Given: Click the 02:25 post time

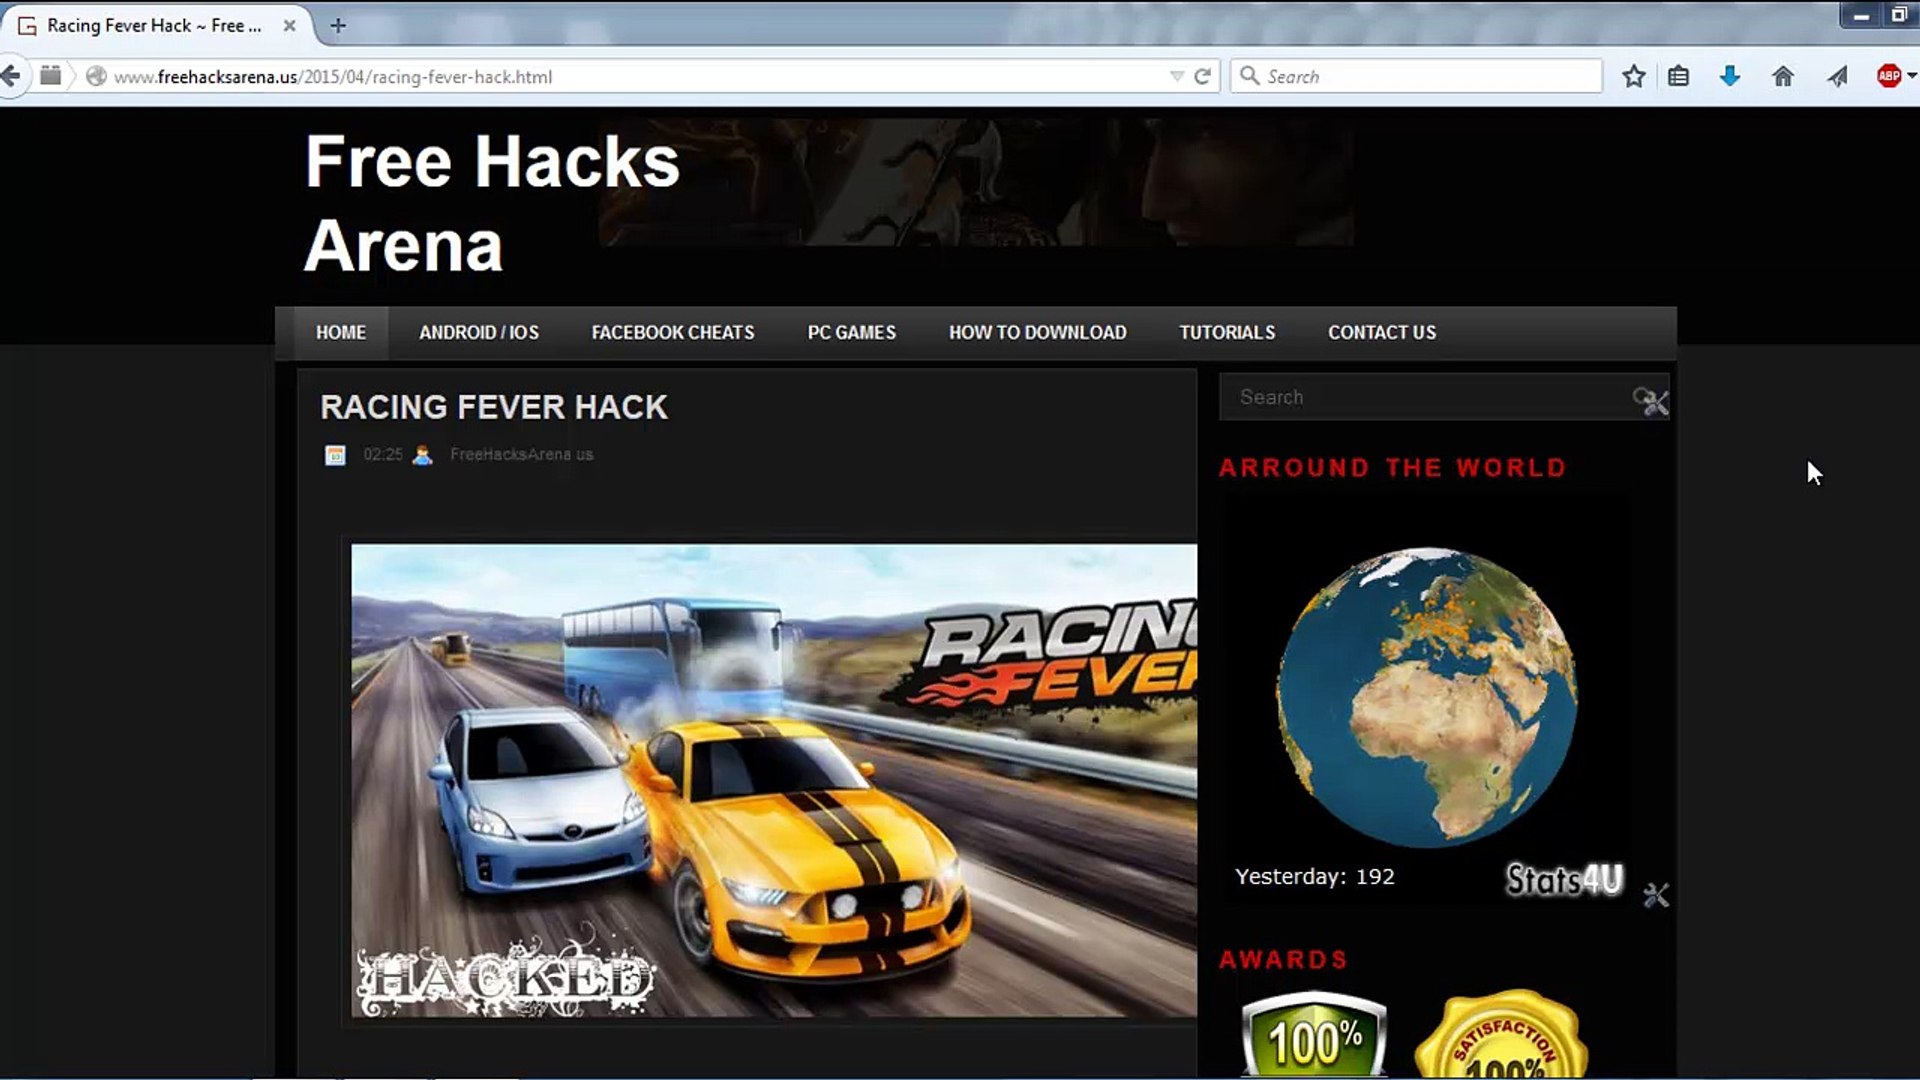Looking at the screenshot, I should (383, 454).
